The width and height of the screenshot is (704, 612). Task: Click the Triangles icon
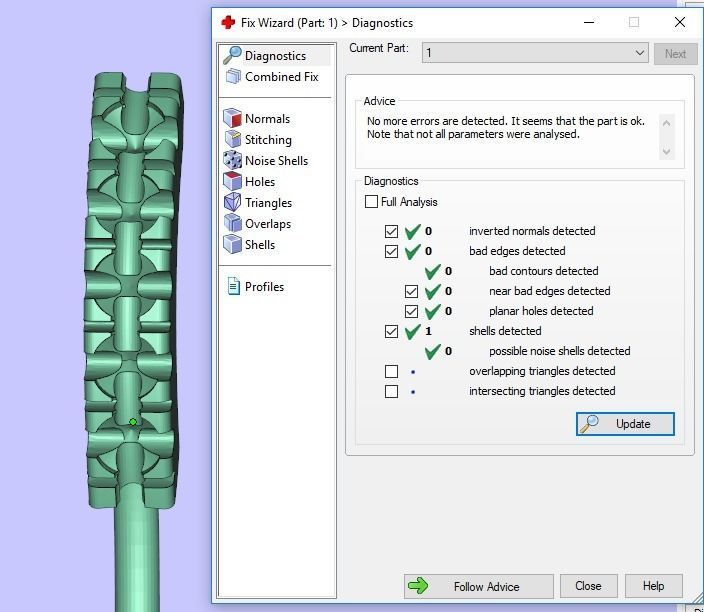pyautogui.click(x=233, y=203)
